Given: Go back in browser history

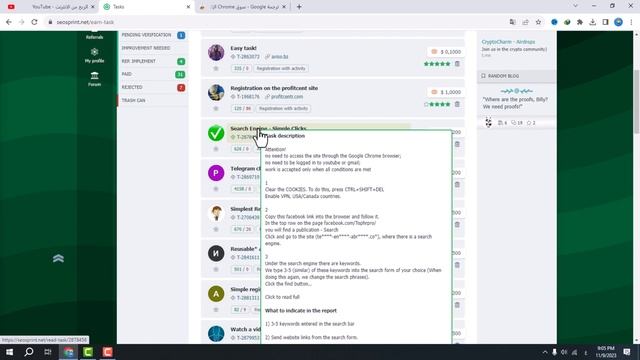Looking at the screenshot, I should [9, 22].
